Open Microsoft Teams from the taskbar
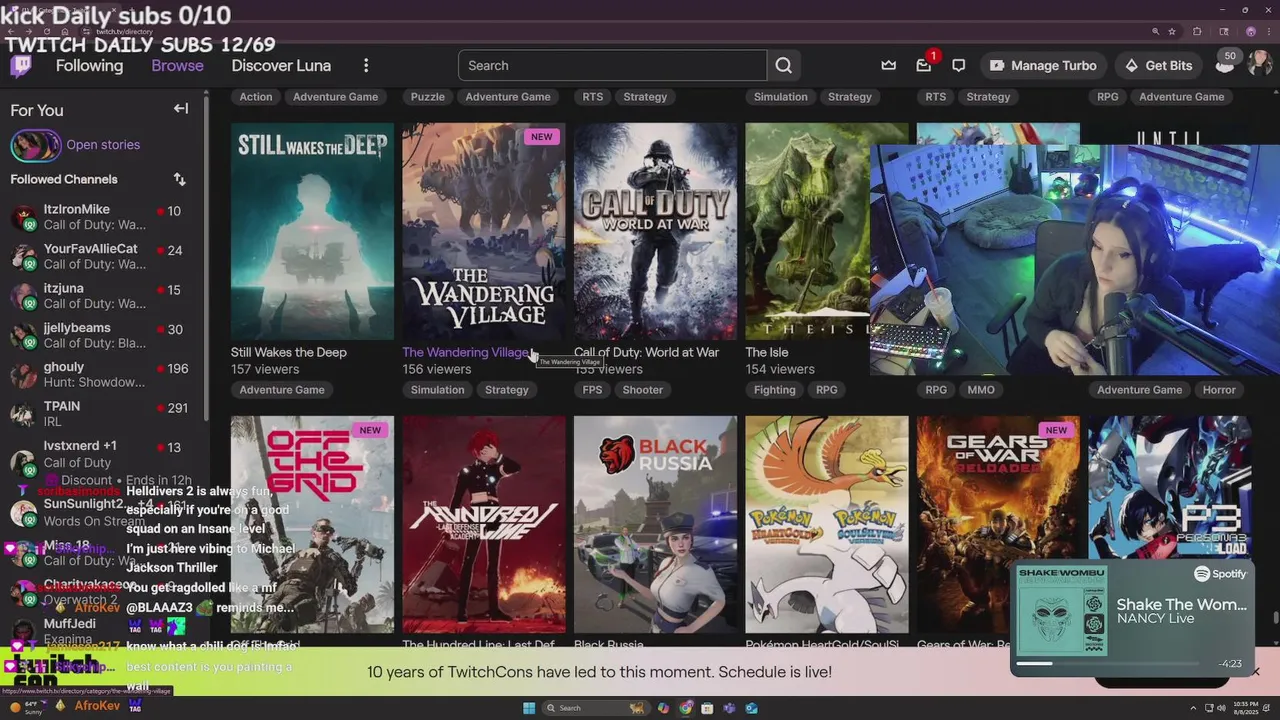This screenshot has height=720, width=1280. 729,708
